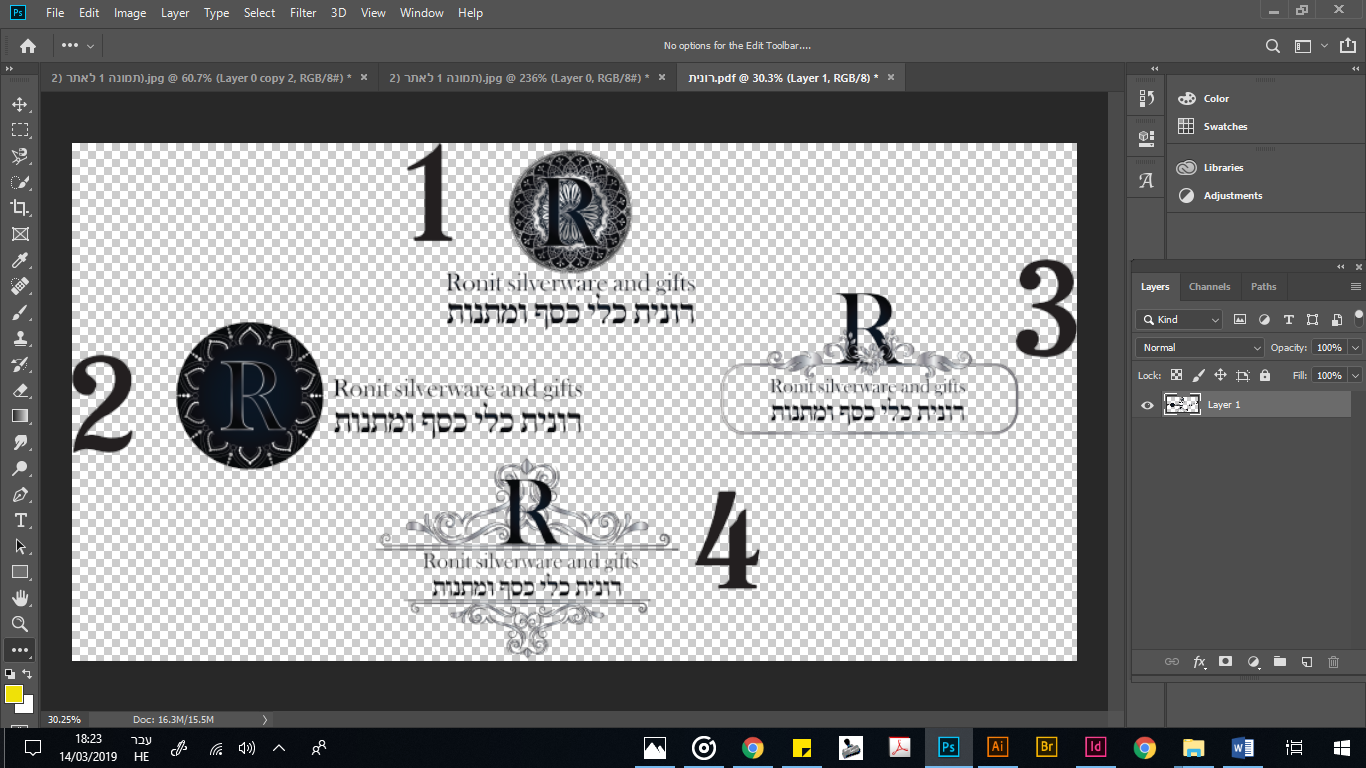The image size is (1366, 768).
Task: Select the Layer 1 thumbnail
Action: pos(1182,404)
